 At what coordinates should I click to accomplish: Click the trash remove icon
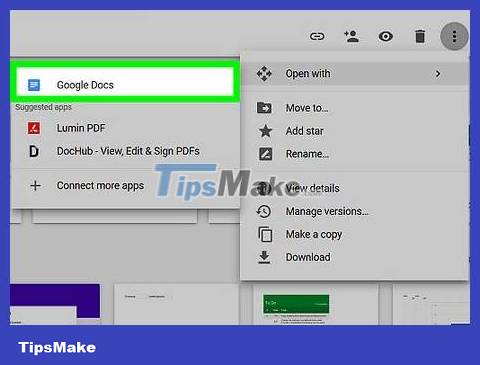(420, 36)
